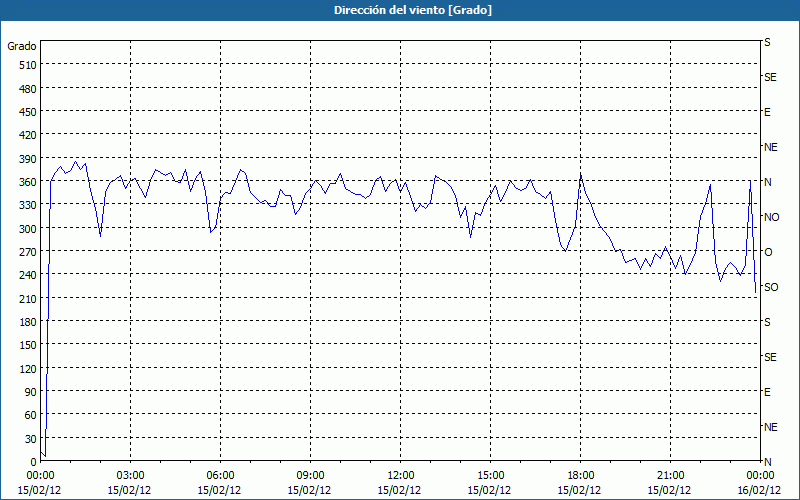Select the 'N' compass label level with 360
The height and width of the screenshot is (500, 800).
(x=767, y=182)
